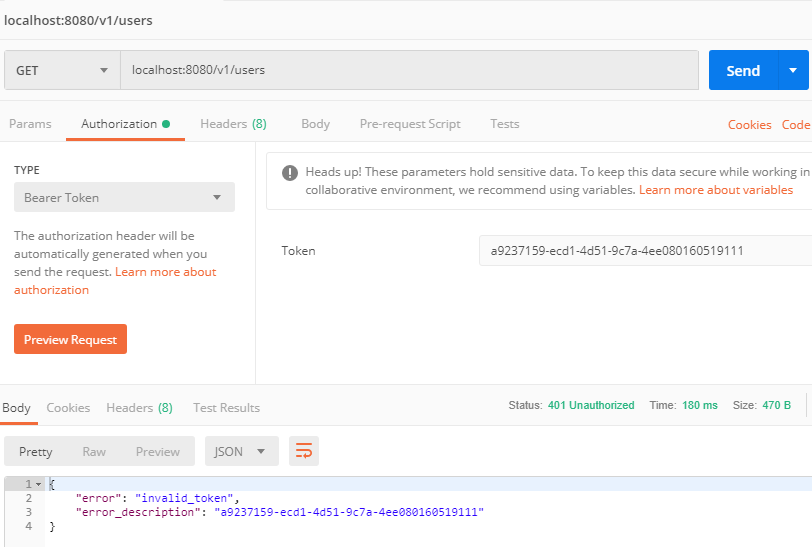Click the Code link
The image size is (812, 547).
pos(796,125)
